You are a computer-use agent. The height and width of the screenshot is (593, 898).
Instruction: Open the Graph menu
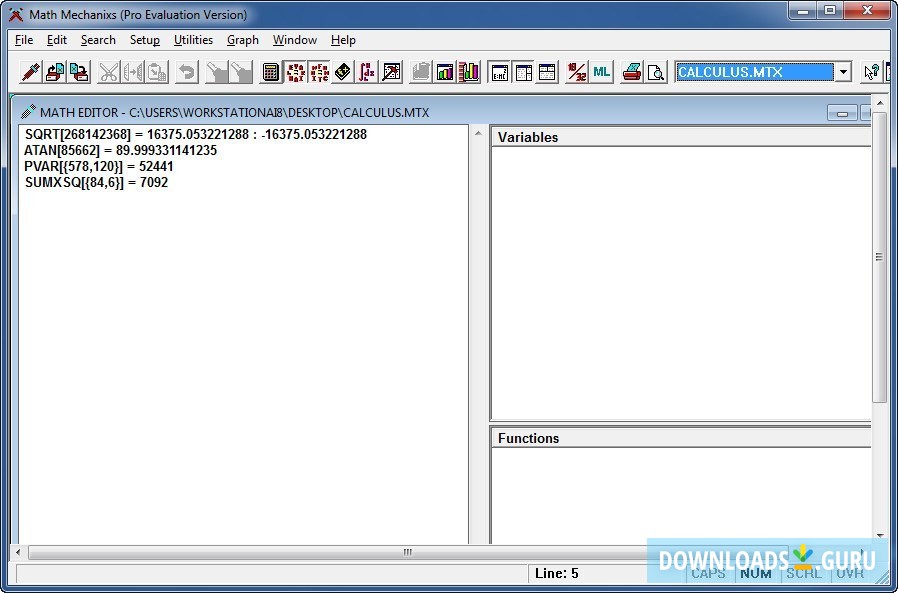pyautogui.click(x=243, y=40)
